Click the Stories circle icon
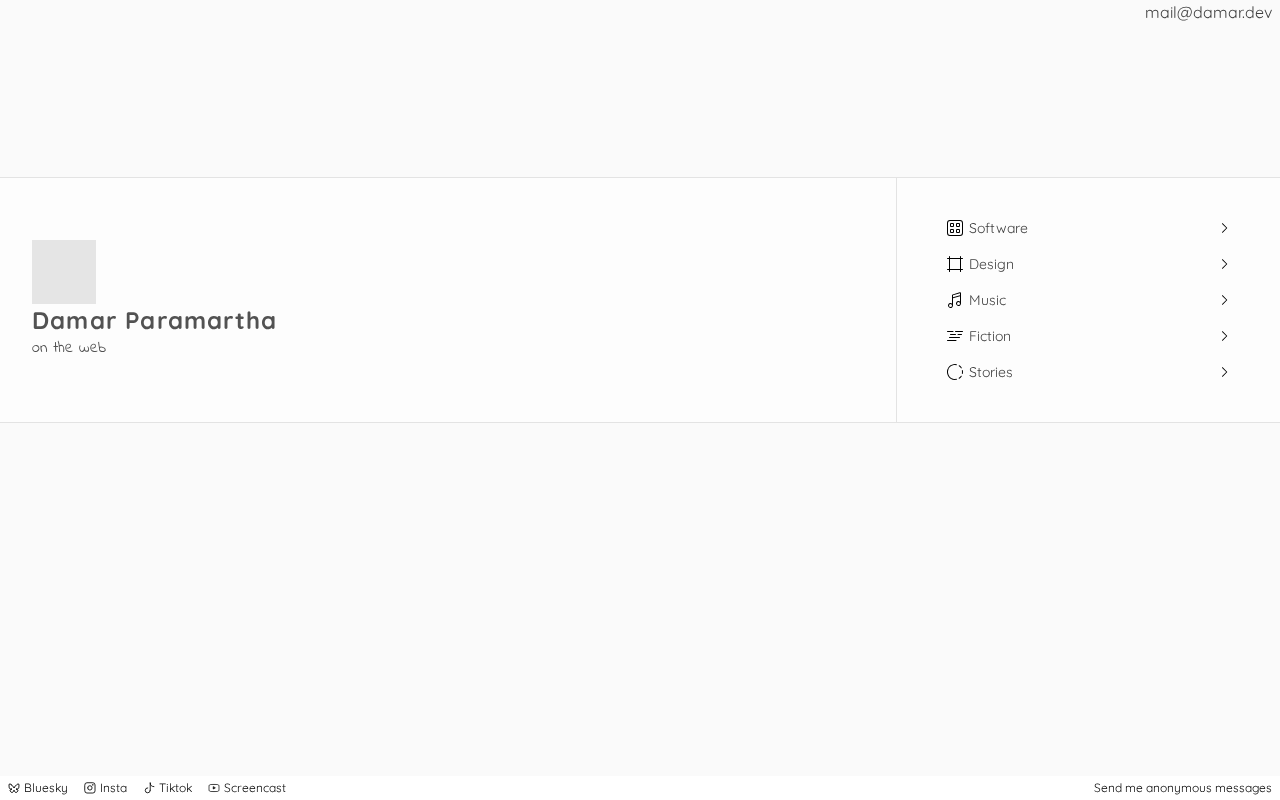The height and width of the screenshot is (800, 1280). (955, 372)
